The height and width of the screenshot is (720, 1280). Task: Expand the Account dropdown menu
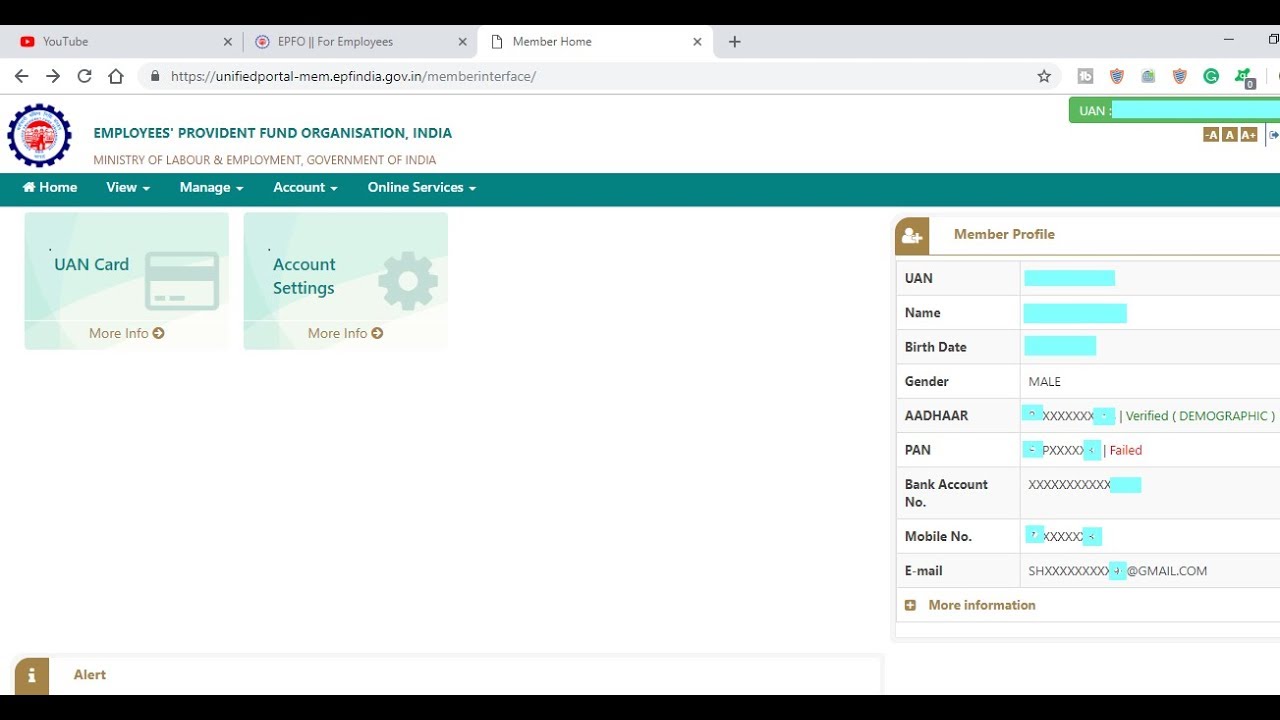[305, 187]
